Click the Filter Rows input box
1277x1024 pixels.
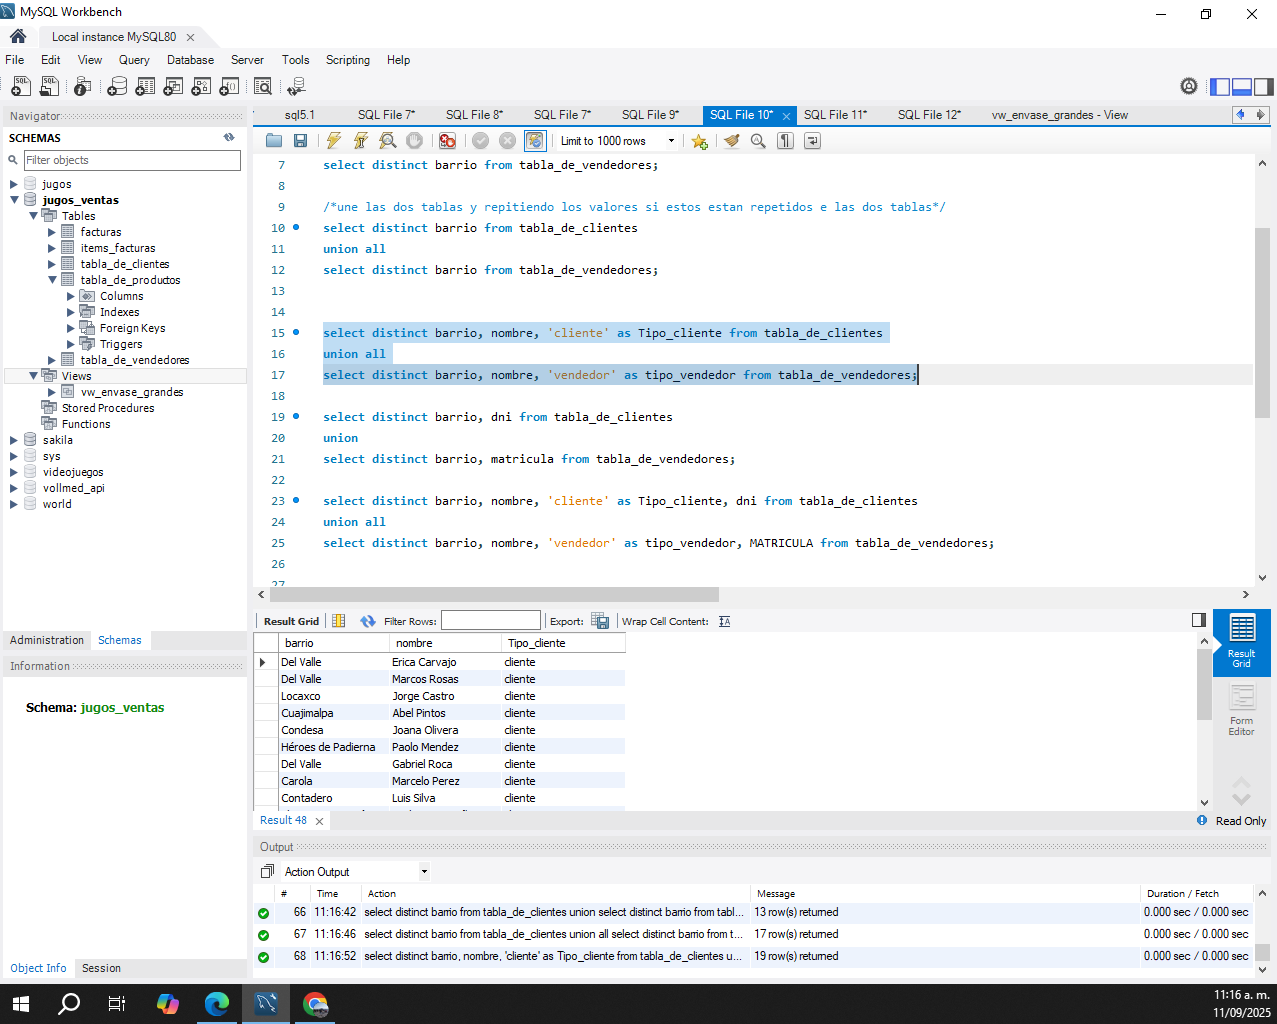tap(491, 621)
